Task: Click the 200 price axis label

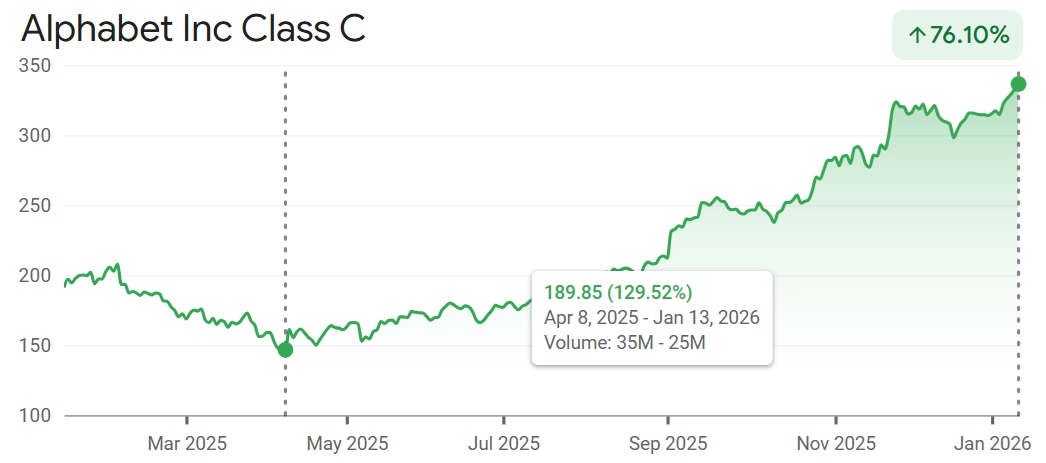Action: click(36, 276)
